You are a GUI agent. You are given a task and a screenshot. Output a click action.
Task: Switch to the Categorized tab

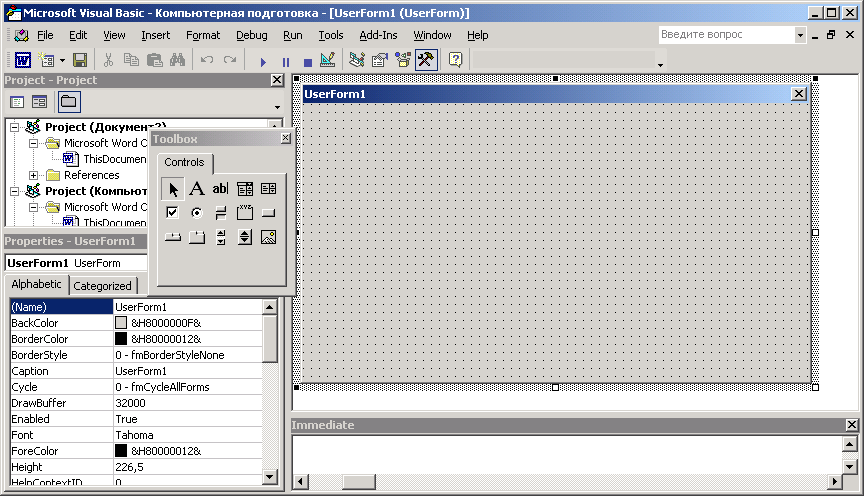point(102,286)
